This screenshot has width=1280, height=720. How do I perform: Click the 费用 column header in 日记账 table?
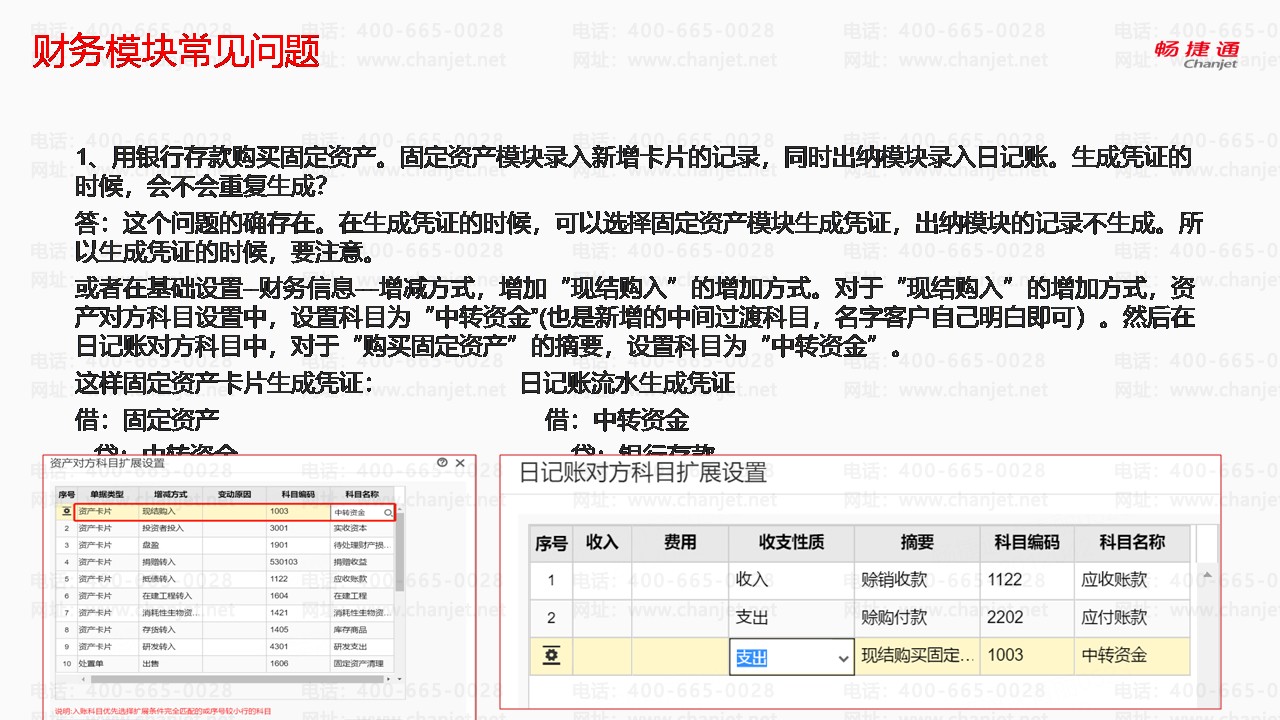click(x=680, y=543)
